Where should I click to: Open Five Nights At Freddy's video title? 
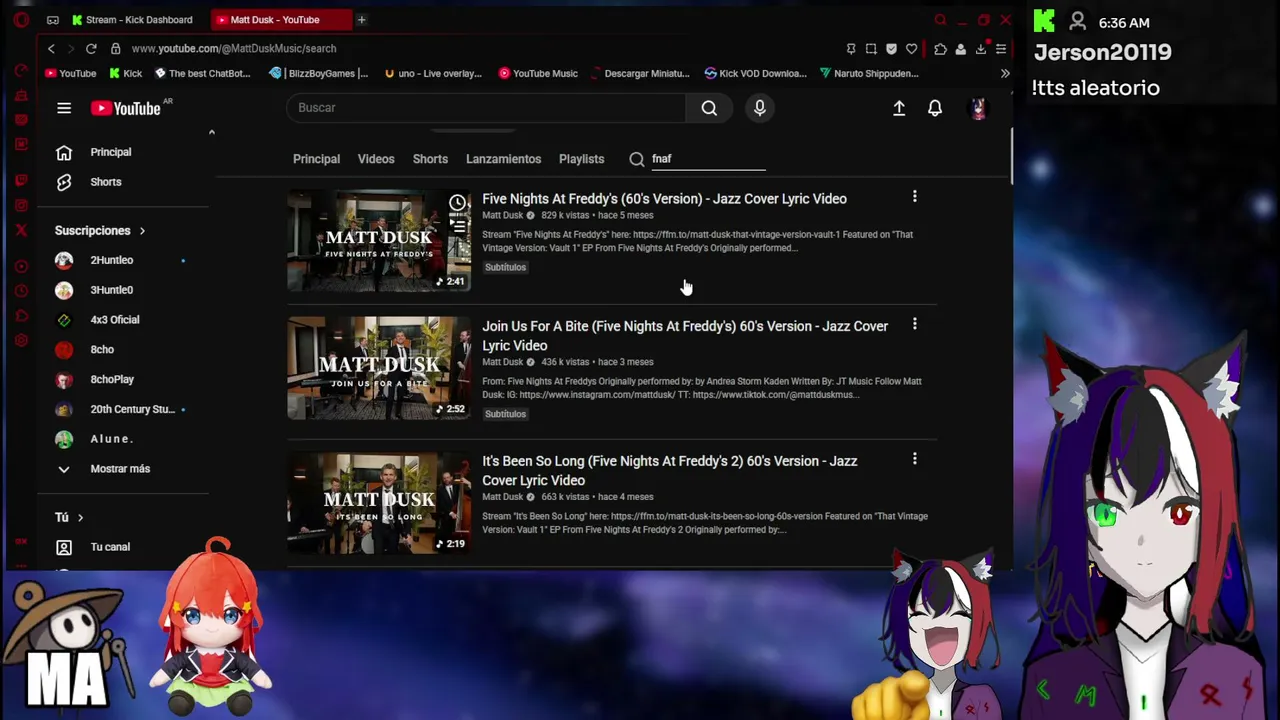(x=664, y=199)
